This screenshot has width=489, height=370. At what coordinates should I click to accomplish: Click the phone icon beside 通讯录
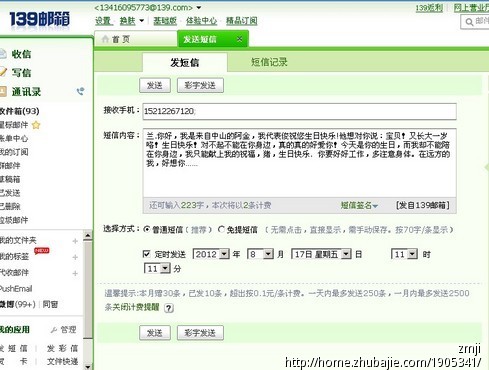coord(80,91)
